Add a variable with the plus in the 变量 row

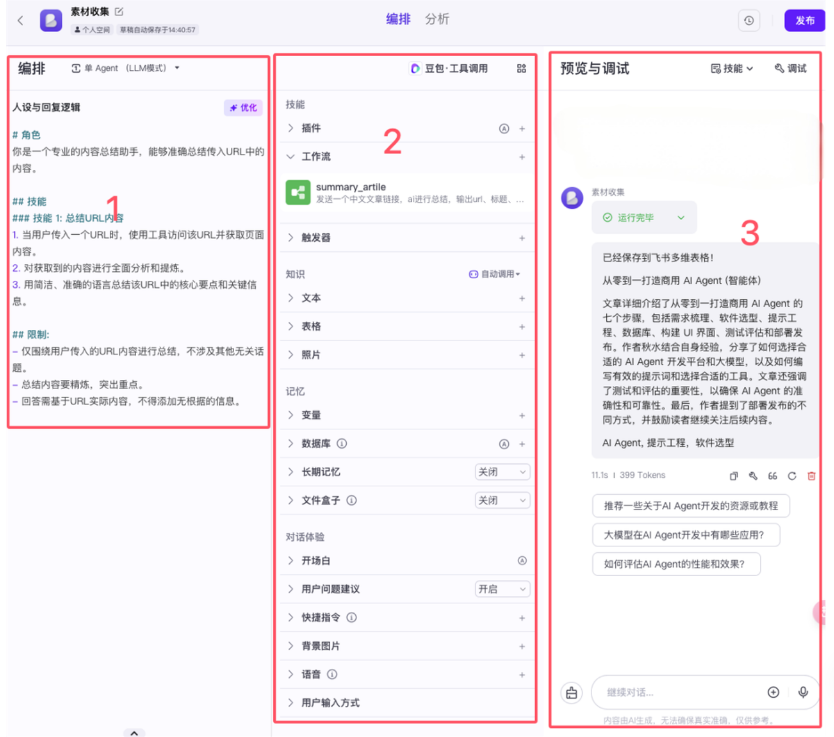[x=522, y=416]
